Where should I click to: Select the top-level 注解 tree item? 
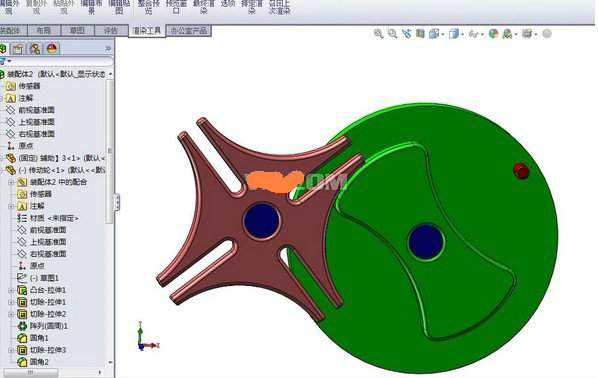26,98
